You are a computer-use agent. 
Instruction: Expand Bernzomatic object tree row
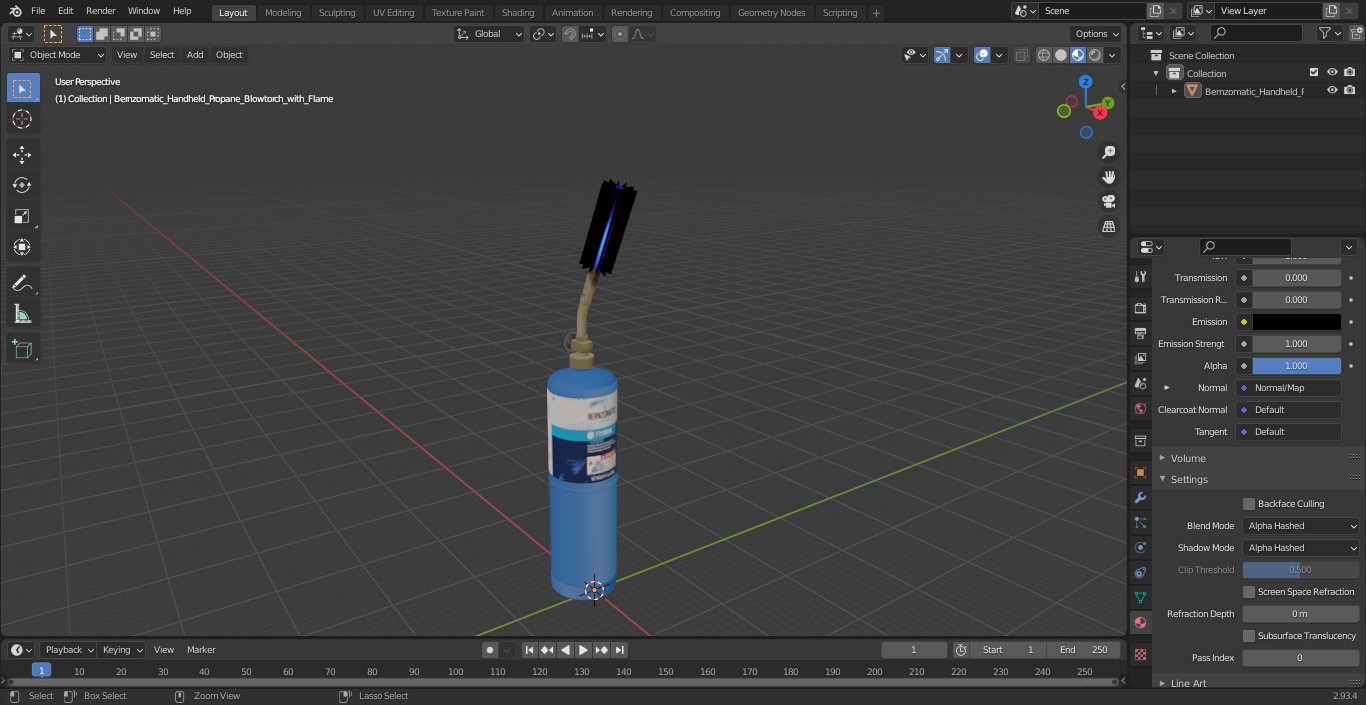[x=1174, y=91]
